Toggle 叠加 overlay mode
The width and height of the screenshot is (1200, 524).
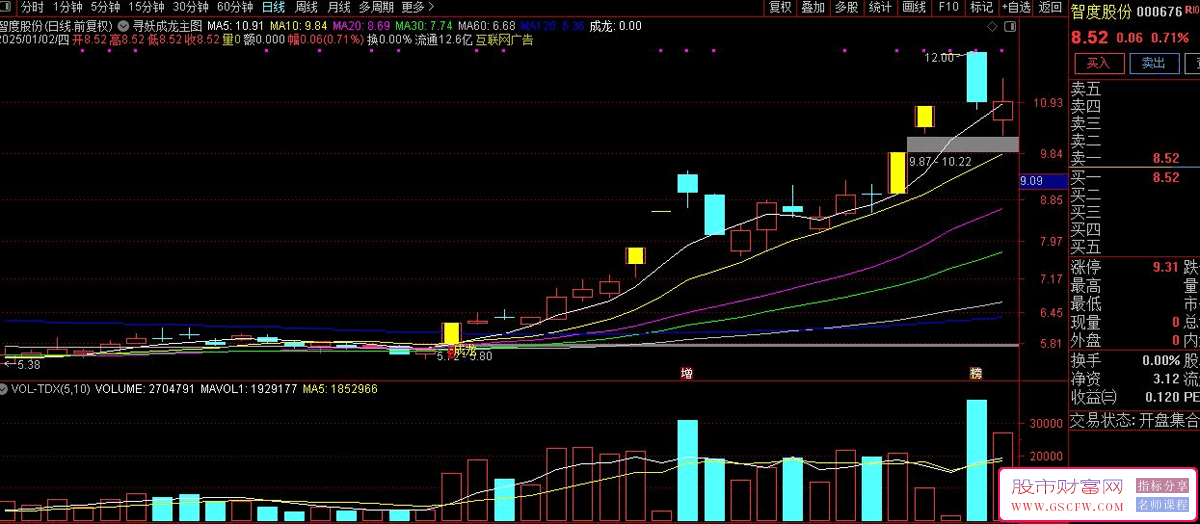pos(813,7)
